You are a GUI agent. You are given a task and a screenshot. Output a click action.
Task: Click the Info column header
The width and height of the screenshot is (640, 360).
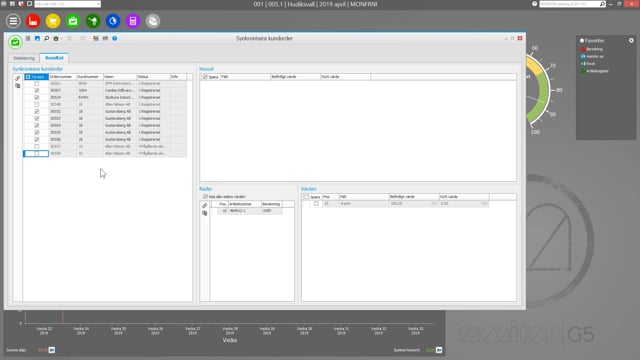178,77
